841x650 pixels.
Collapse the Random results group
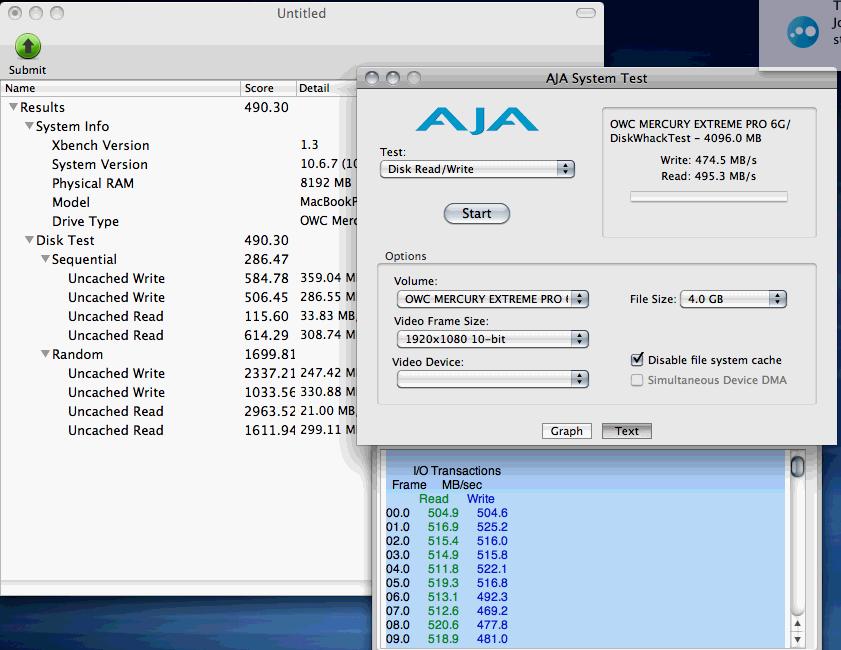tap(45, 354)
